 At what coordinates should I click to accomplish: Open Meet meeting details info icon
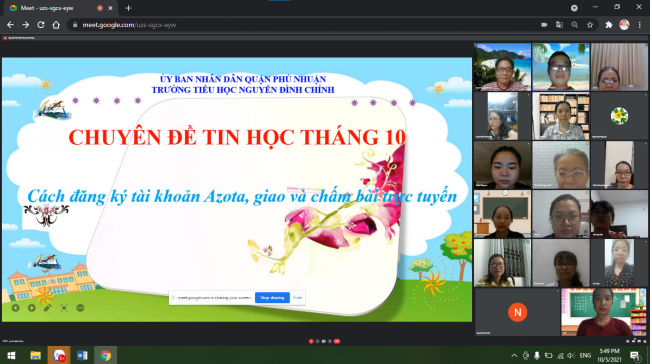628,342
